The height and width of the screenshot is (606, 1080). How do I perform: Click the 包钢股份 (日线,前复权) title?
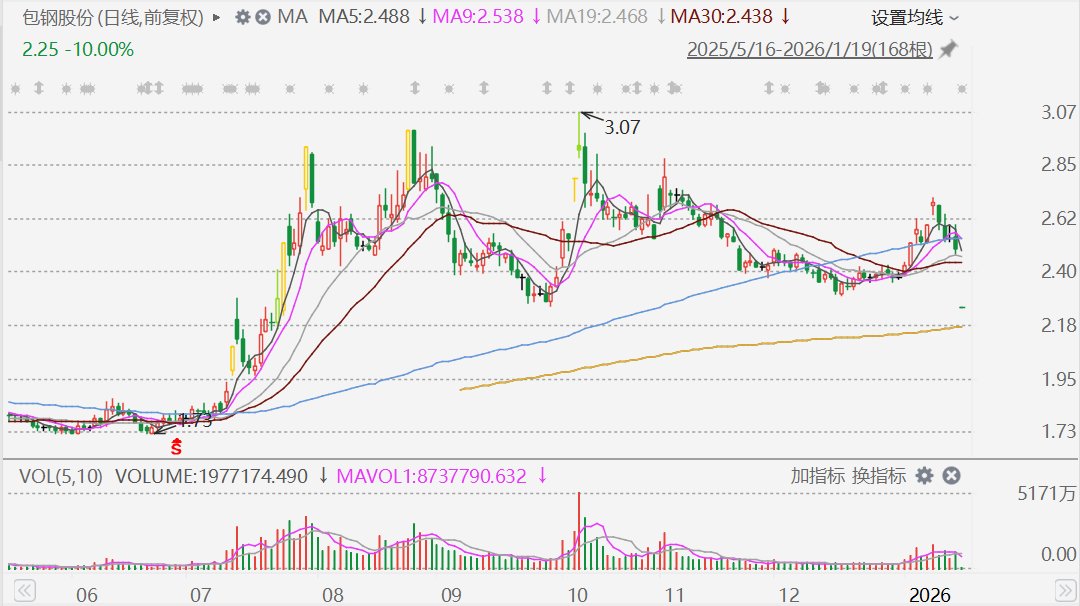pyautogui.click(x=113, y=17)
